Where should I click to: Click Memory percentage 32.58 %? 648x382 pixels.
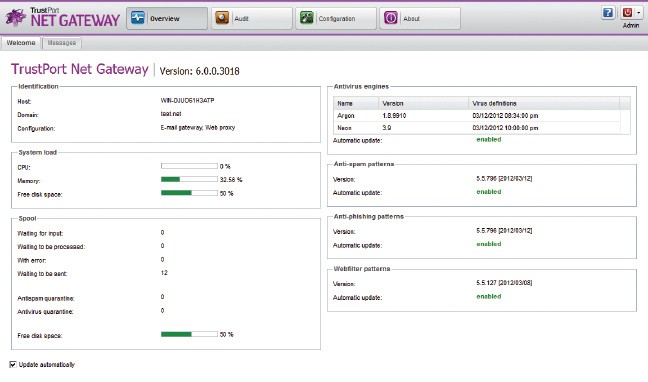tap(231, 180)
